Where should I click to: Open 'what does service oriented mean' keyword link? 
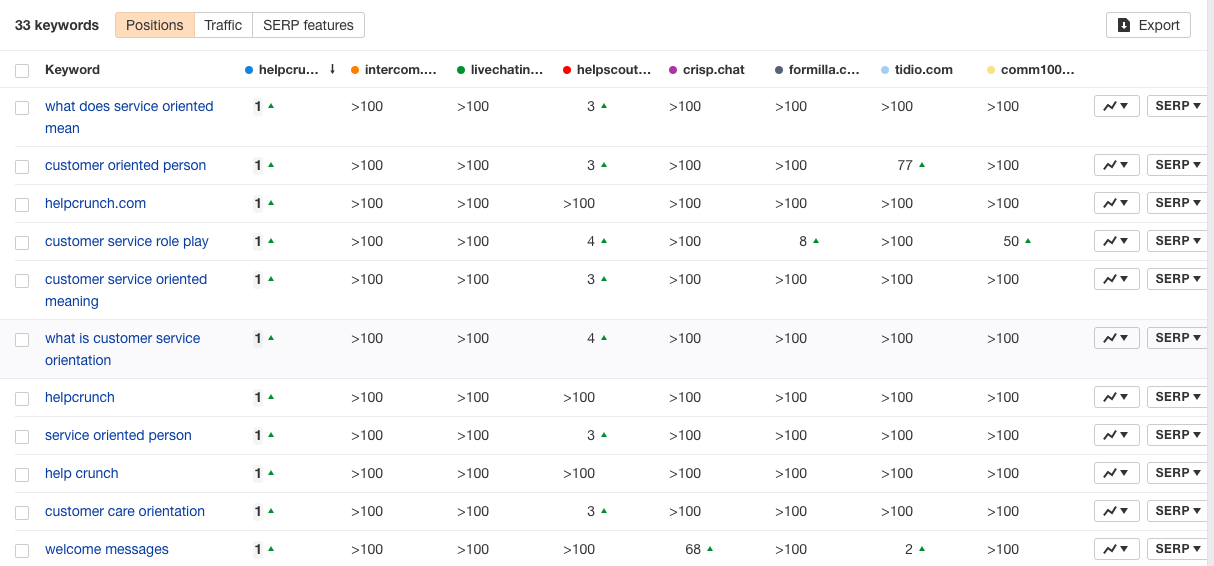pos(129,117)
